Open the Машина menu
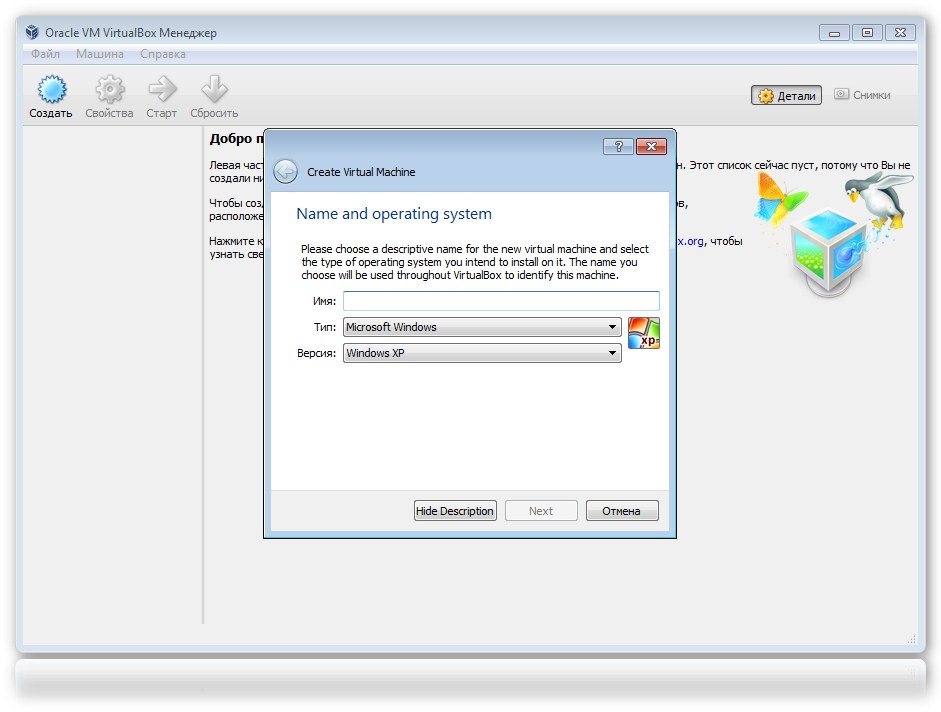The image size is (941, 712). (x=100, y=54)
